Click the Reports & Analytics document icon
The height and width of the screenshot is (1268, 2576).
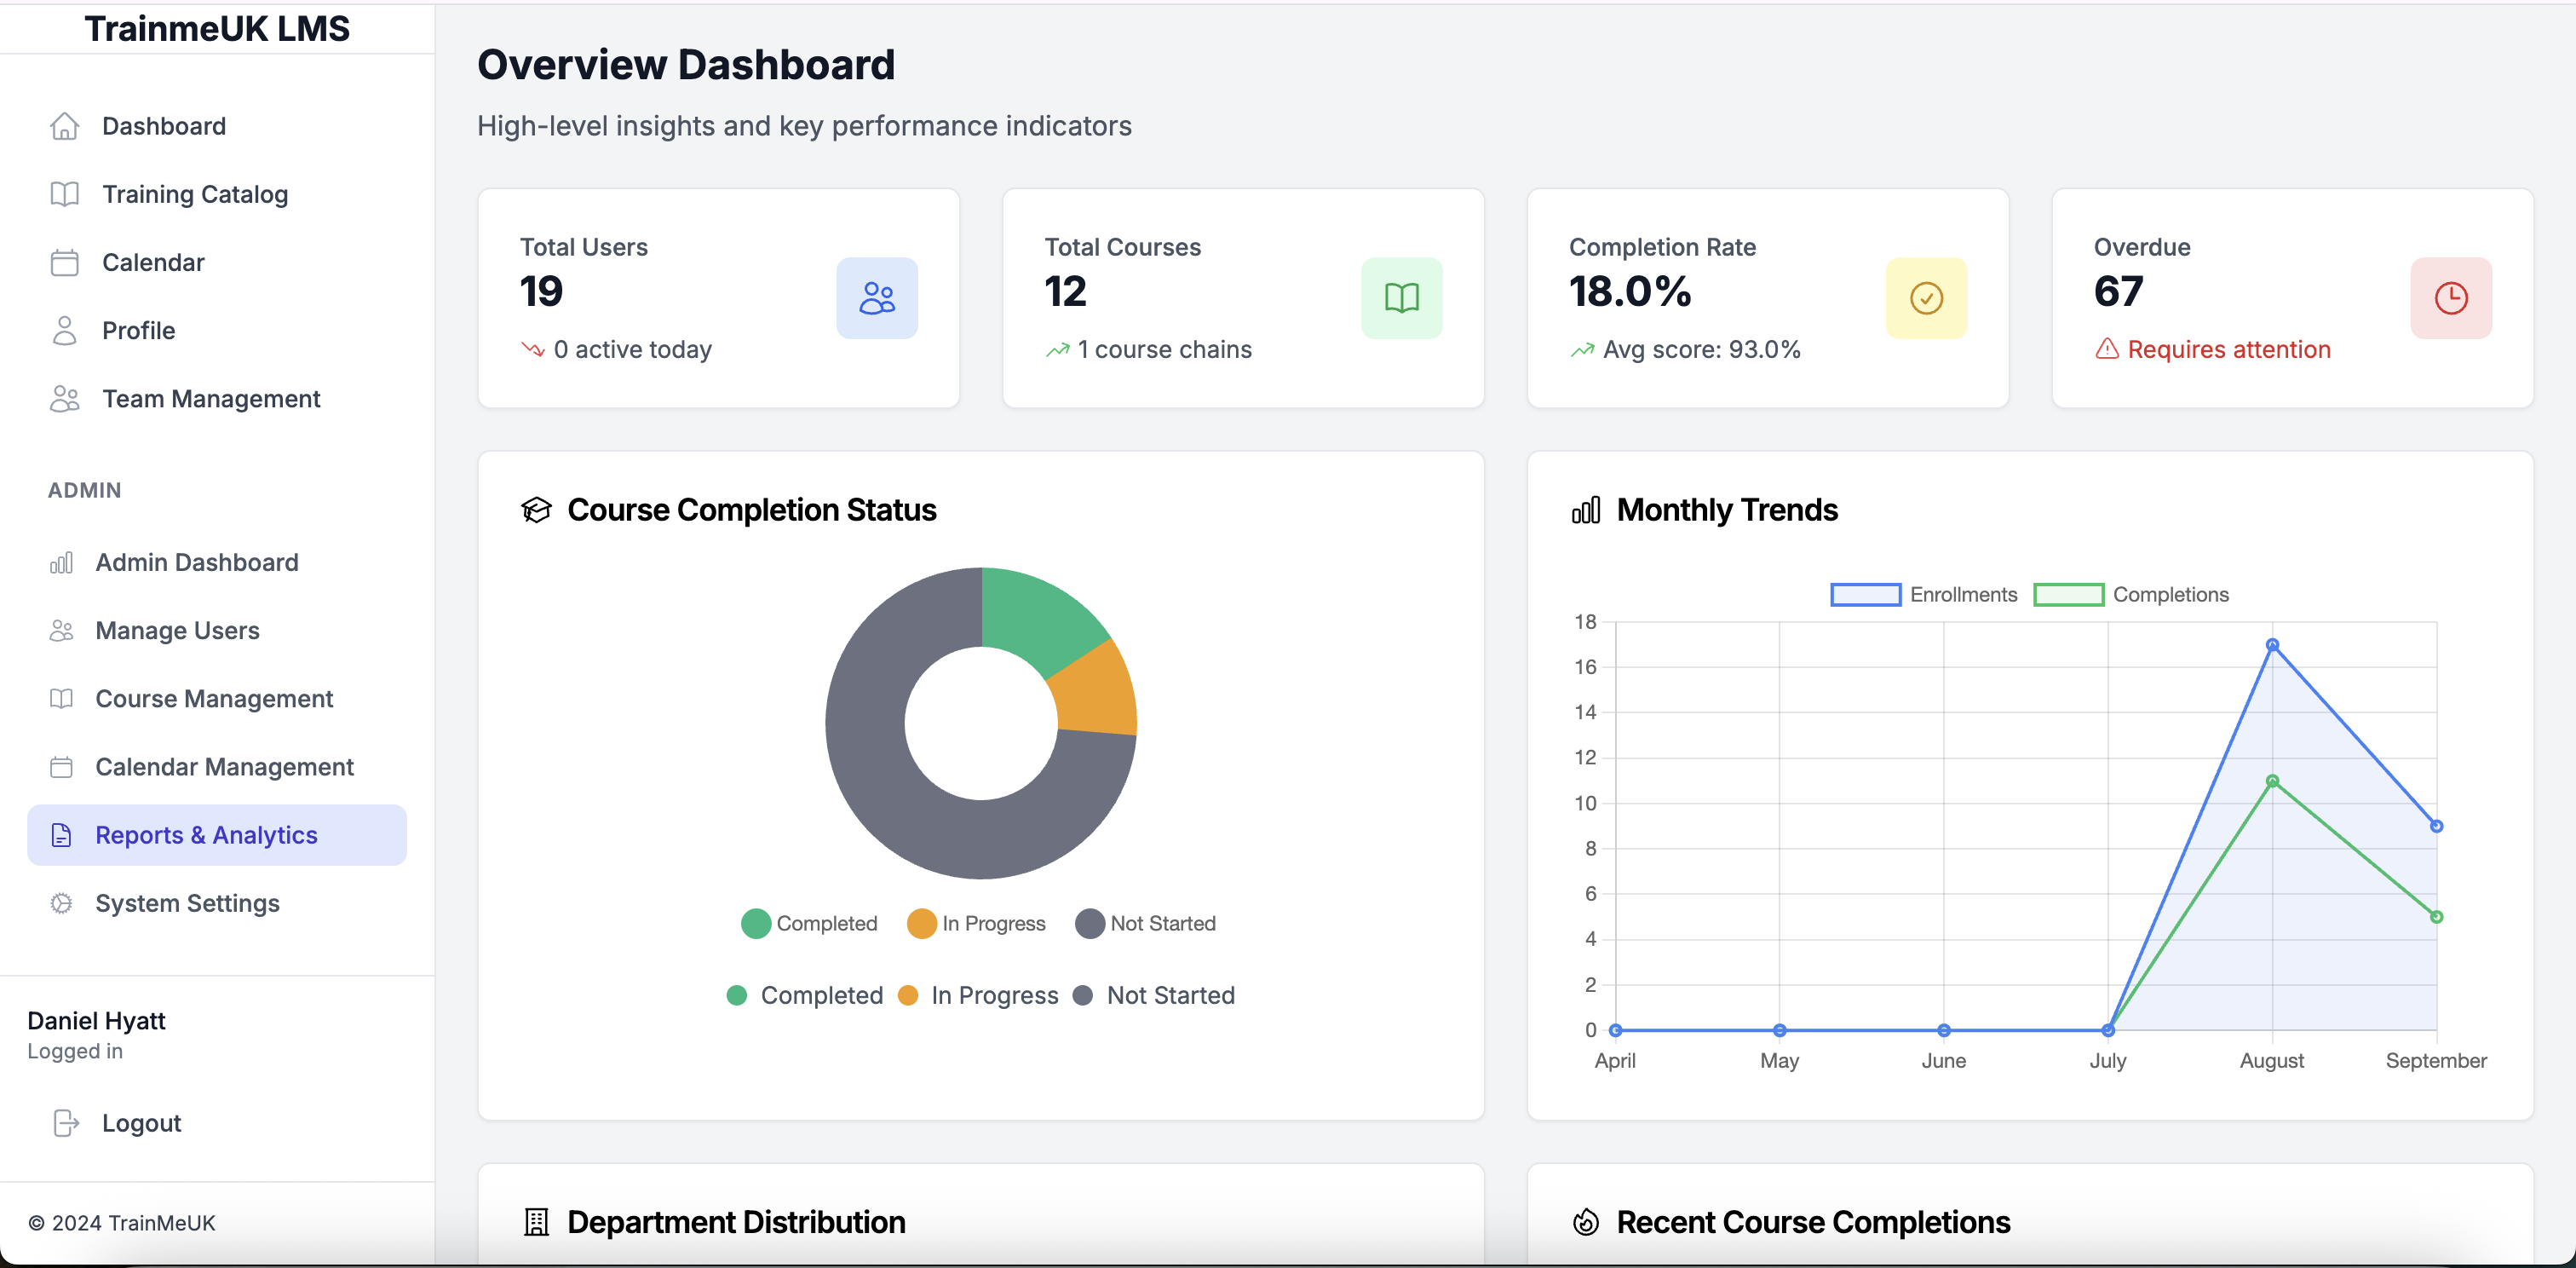61,835
